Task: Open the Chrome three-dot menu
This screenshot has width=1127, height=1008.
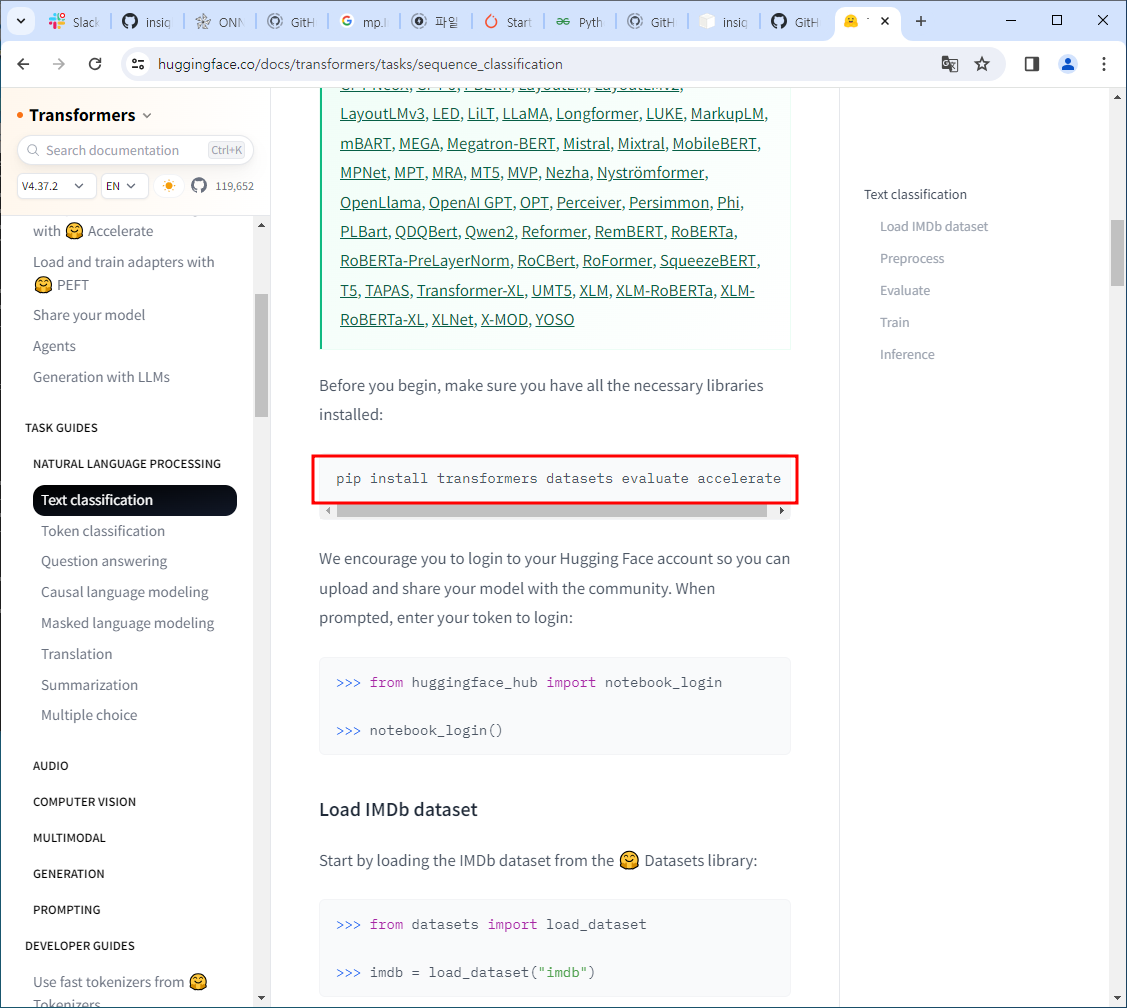Action: pyautogui.click(x=1103, y=64)
